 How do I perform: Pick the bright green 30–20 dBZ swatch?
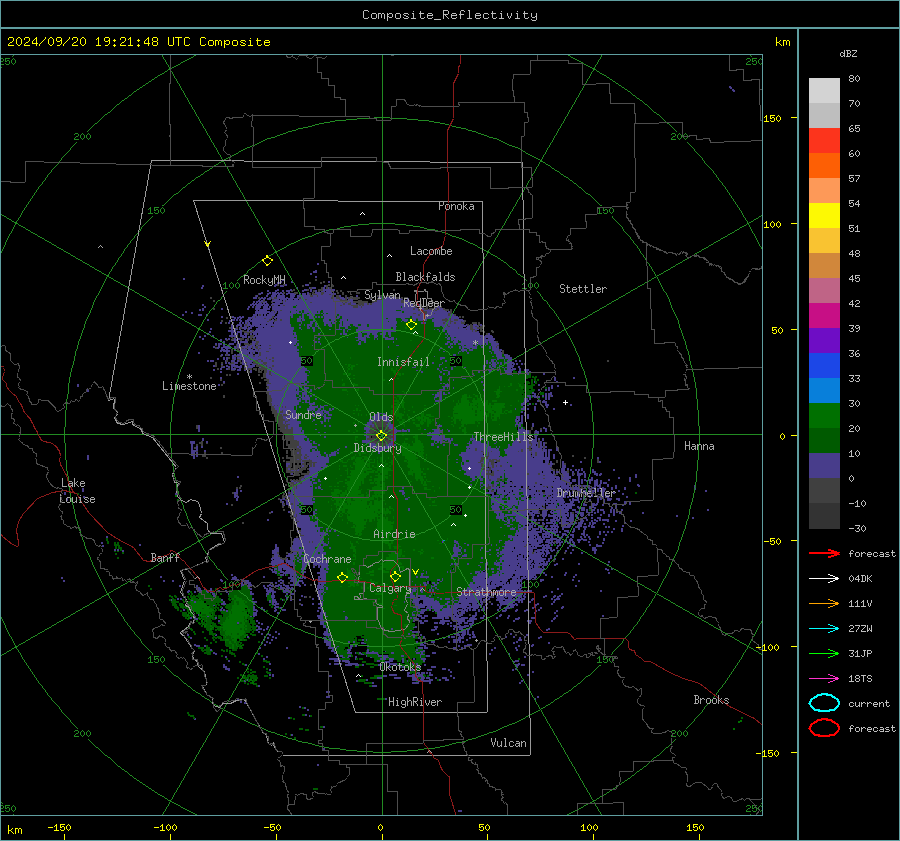pos(824,416)
